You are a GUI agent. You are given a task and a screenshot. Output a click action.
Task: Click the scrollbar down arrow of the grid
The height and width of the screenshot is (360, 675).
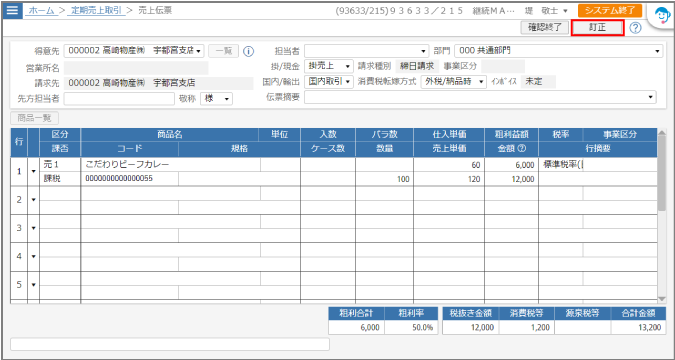[662, 299]
